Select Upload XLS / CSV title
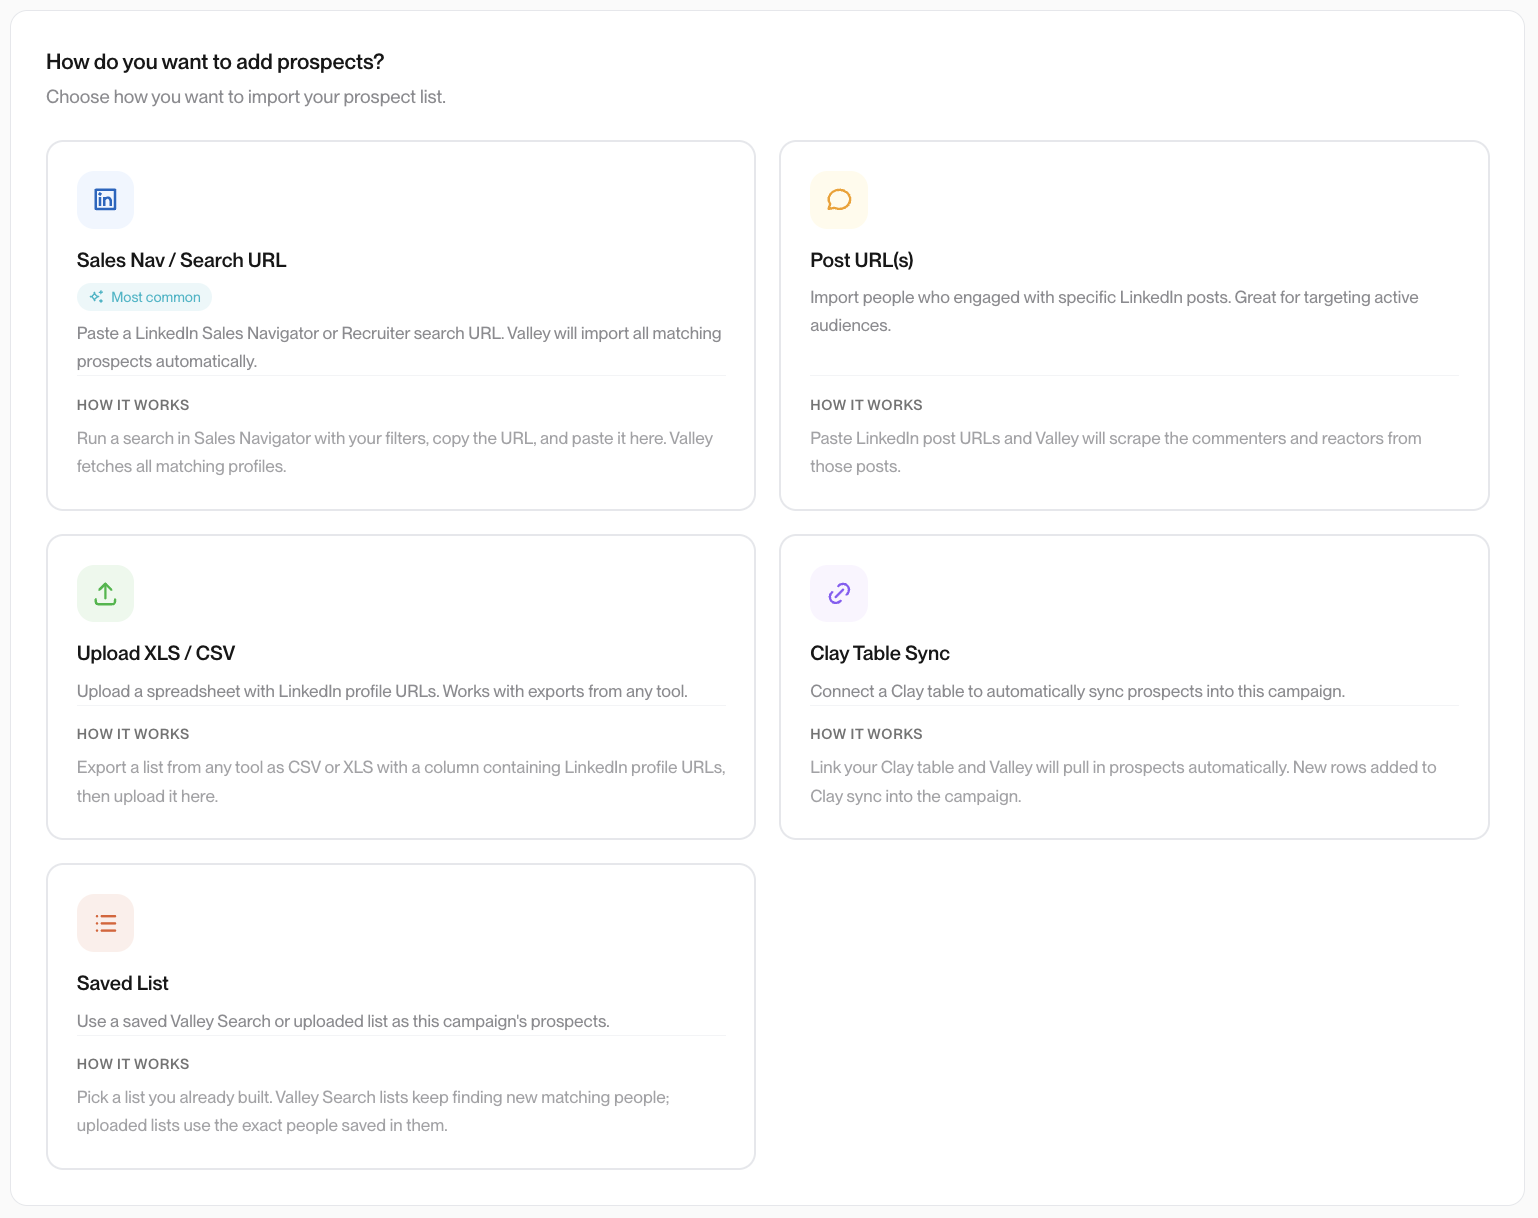The height and width of the screenshot is (1218, 1538). pos(156,653)
